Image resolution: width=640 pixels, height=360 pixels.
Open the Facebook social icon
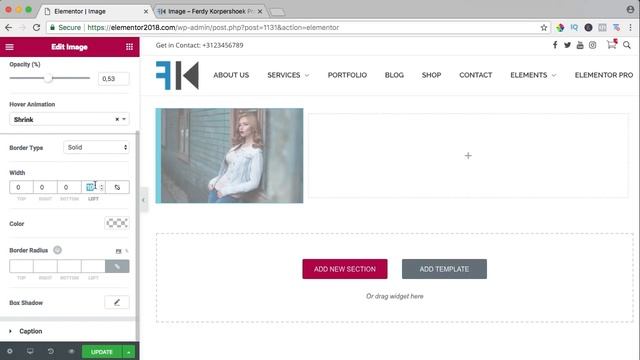(x=555, y=45)
